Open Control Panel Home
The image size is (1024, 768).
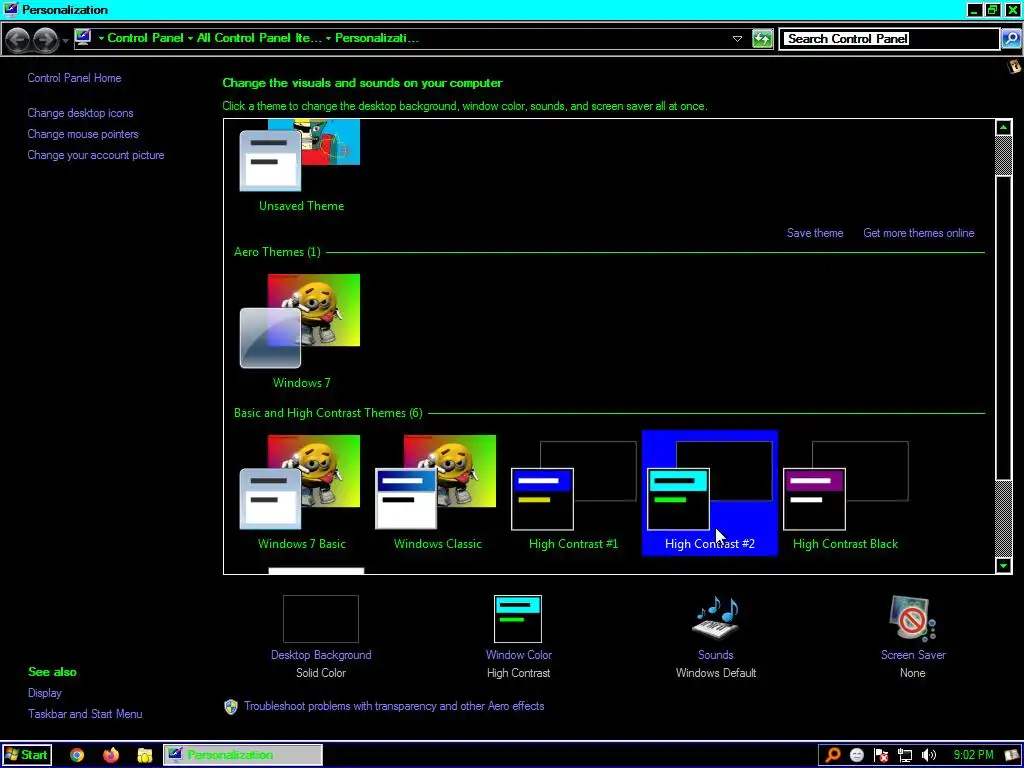click(74, 78)
